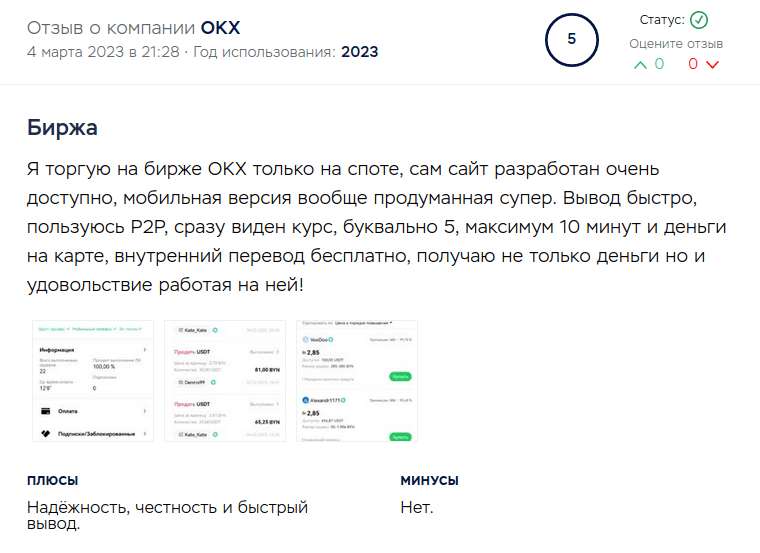Click the Статус label text
This screenshot has width=760, height=553.
[x=660, y=21]
